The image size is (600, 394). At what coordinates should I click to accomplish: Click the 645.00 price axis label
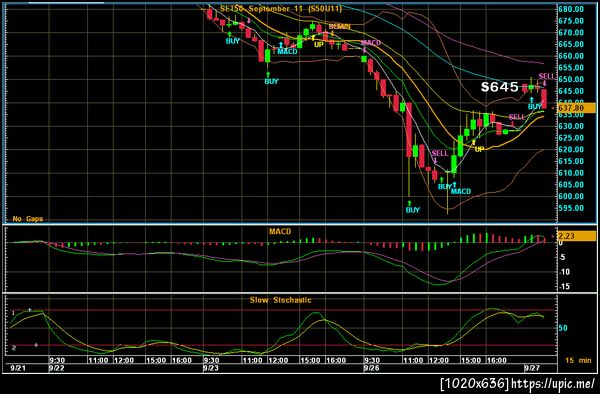click(x=571, y=91)
